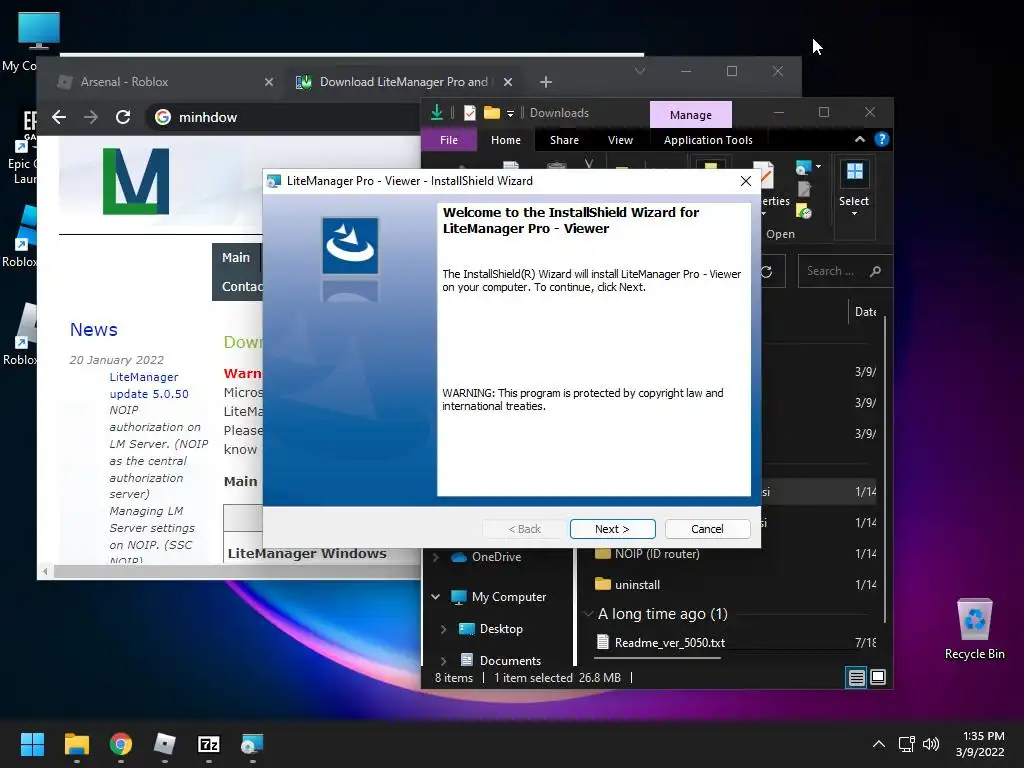This screenshot has width=1024, height=768.
Task: Switch to Home ribbon tab
Action: tap(505, 140)
